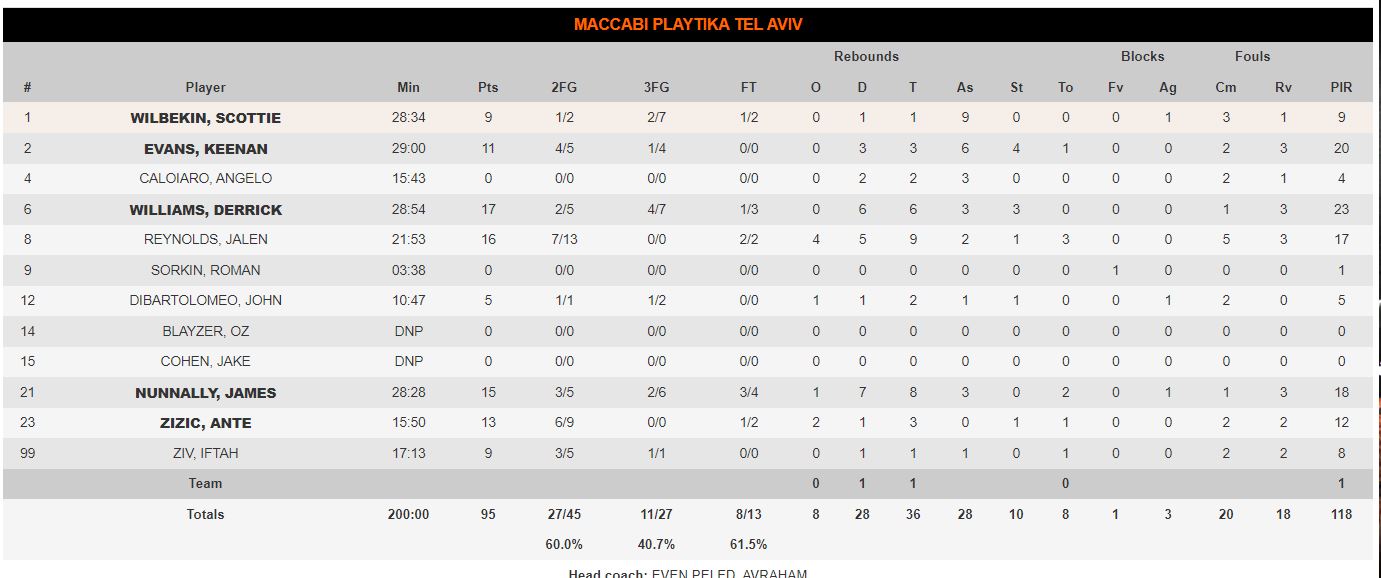Select Jake Cohen's player name
This screenshot has height=578, width=1381.
click(205, 361)
